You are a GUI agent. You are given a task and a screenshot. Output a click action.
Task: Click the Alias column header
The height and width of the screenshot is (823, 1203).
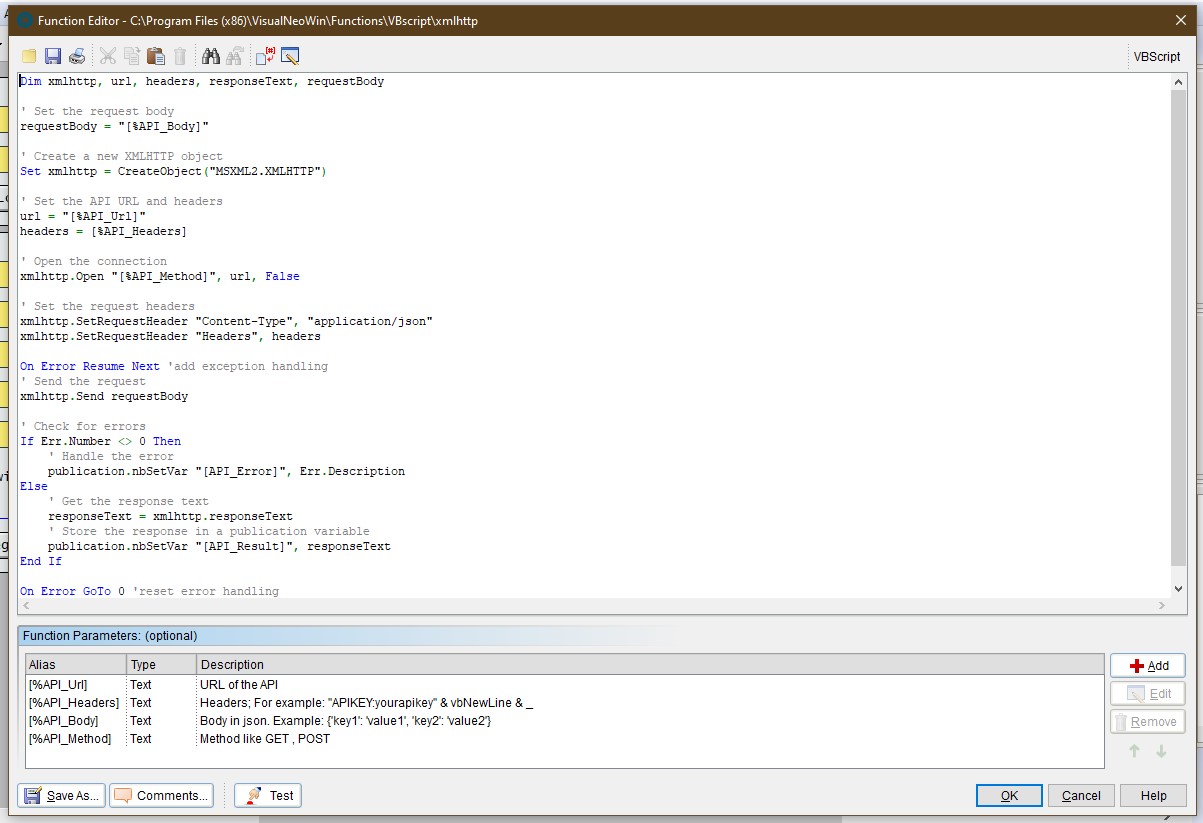coord(76,664)
